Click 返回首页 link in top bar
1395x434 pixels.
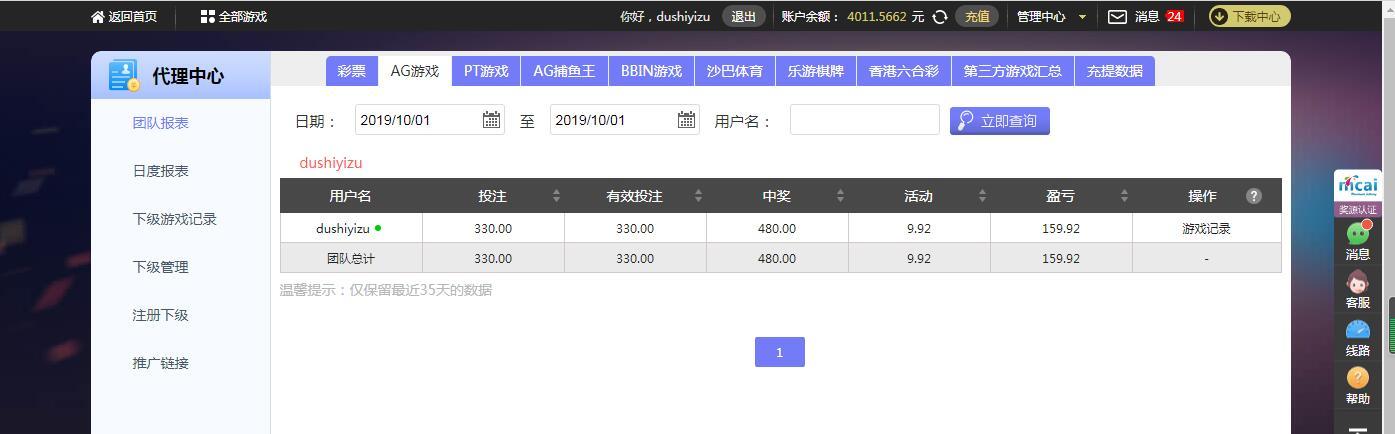point(133,17)
